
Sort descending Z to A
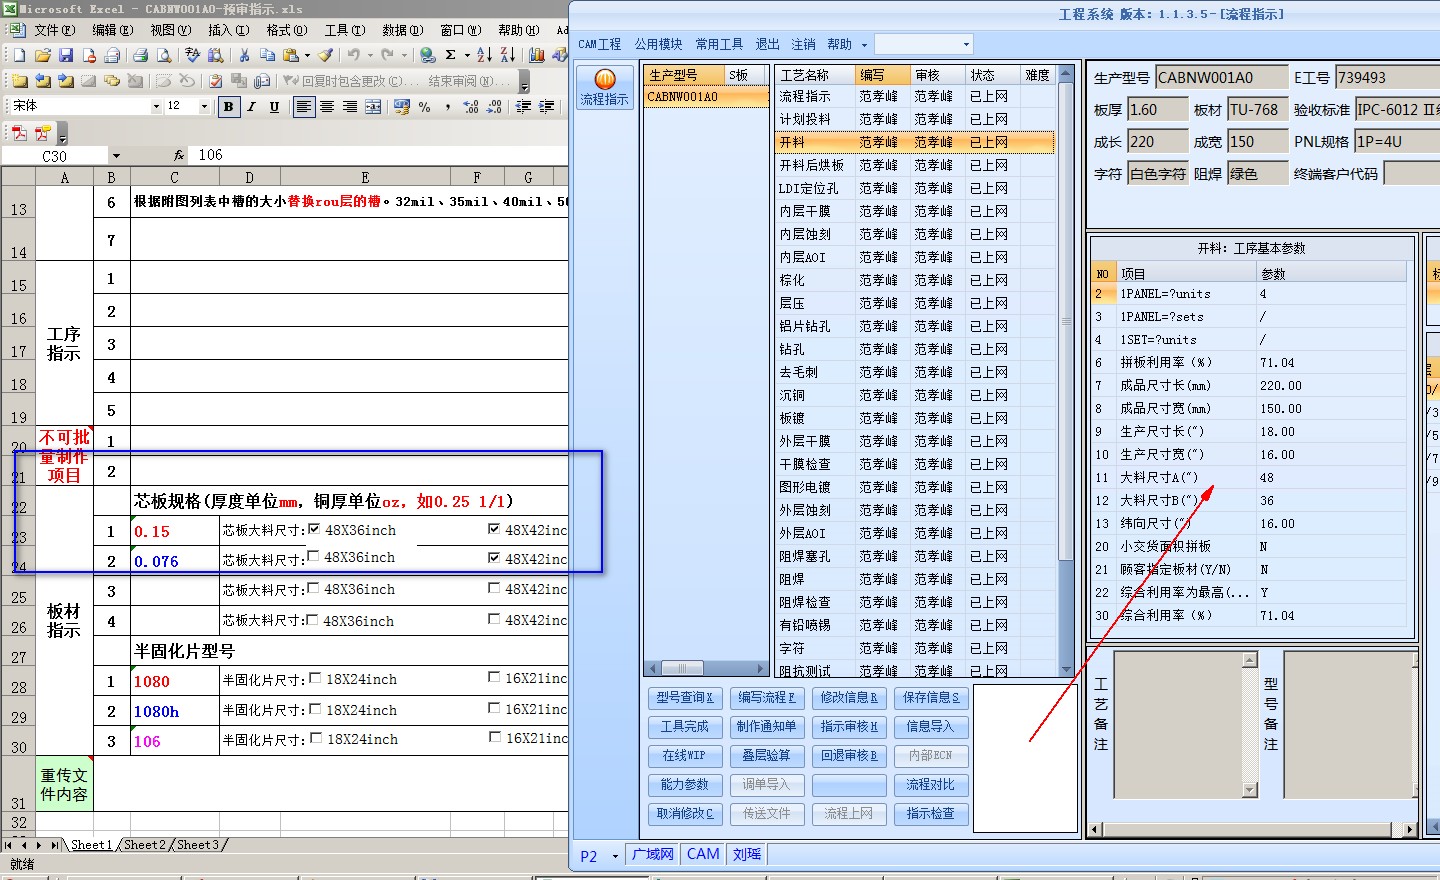tap(508, 55)
